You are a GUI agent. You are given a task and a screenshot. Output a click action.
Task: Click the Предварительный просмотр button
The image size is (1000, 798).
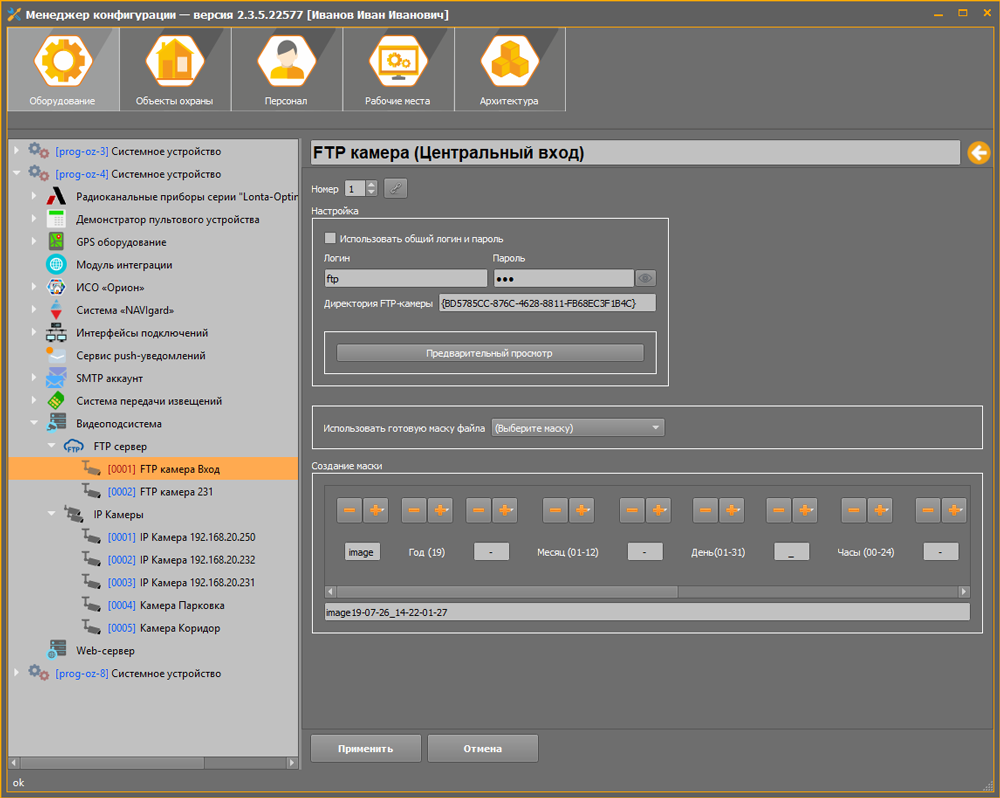point(489,353)
